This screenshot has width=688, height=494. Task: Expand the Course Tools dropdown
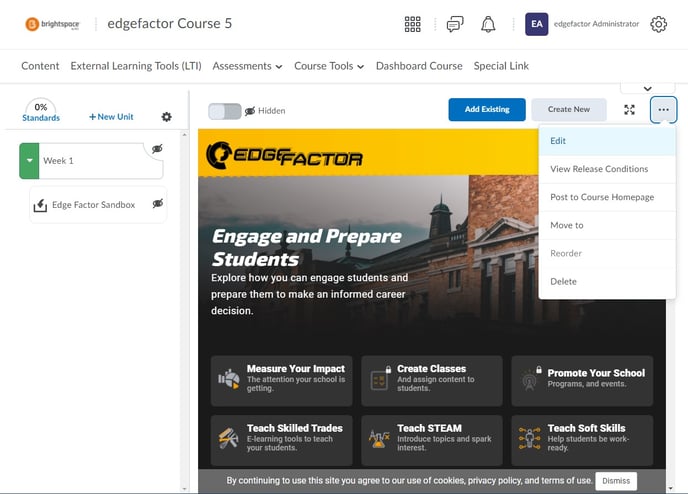[x=329, y=66]
